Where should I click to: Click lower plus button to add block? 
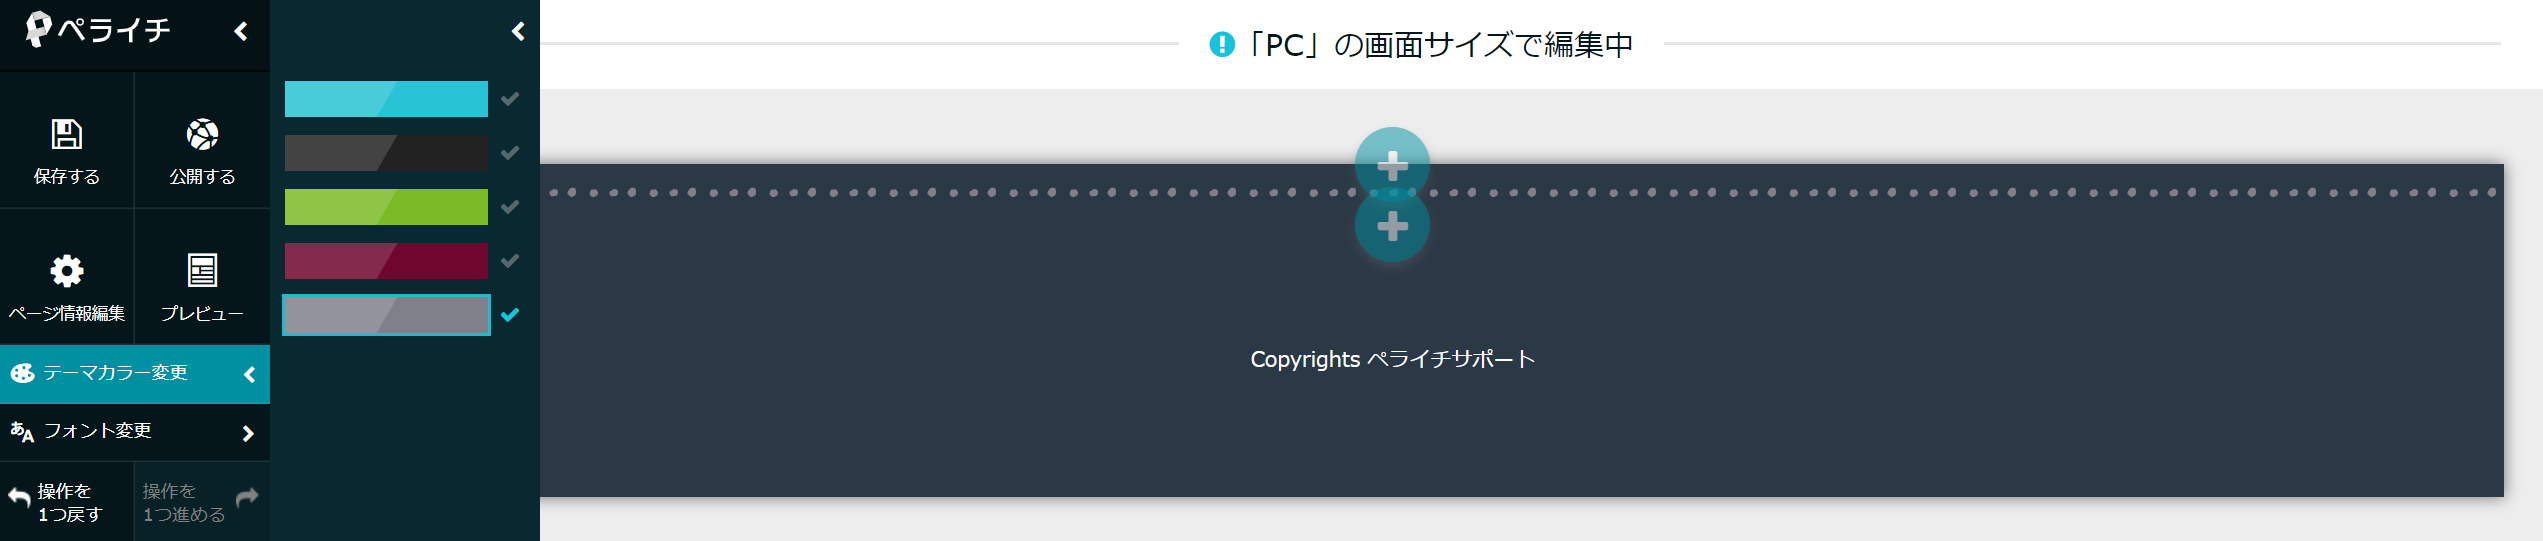pos(1392,226)
